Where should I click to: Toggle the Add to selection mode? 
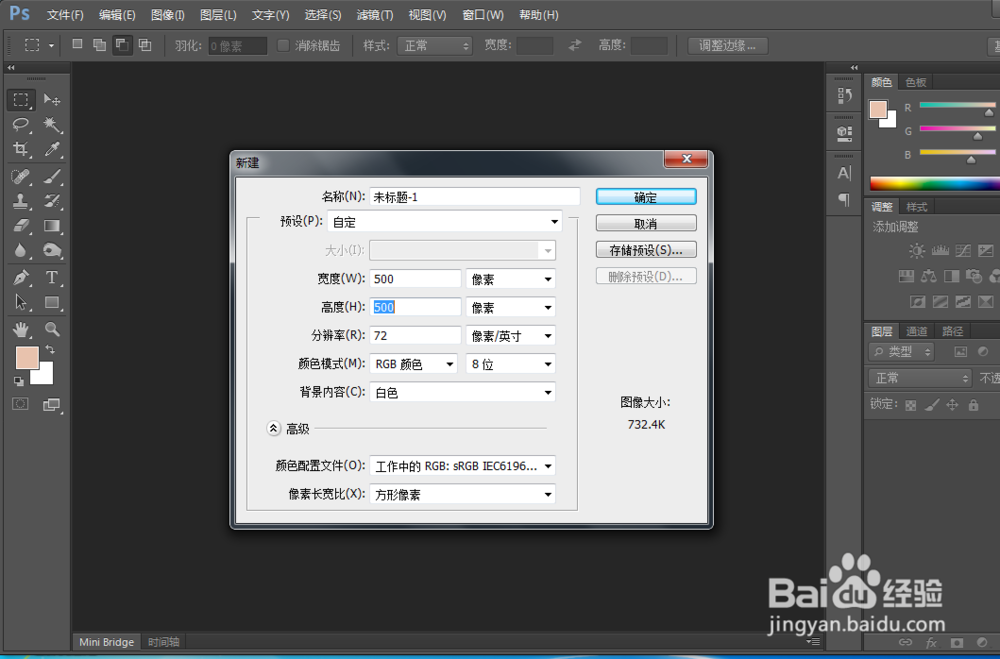click(x=99, y=45)
